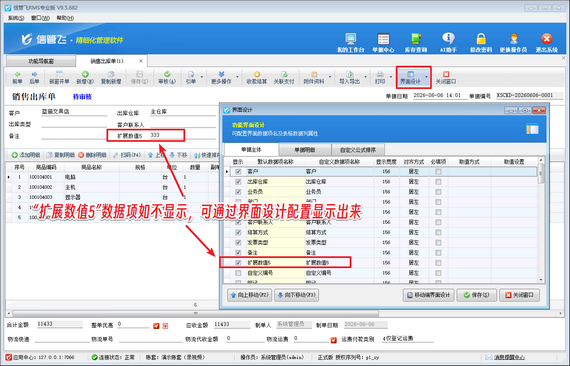This screenshot has height=366, width=570.
Task: Open 单据中心 in the top banner
Action: [383, 43]
